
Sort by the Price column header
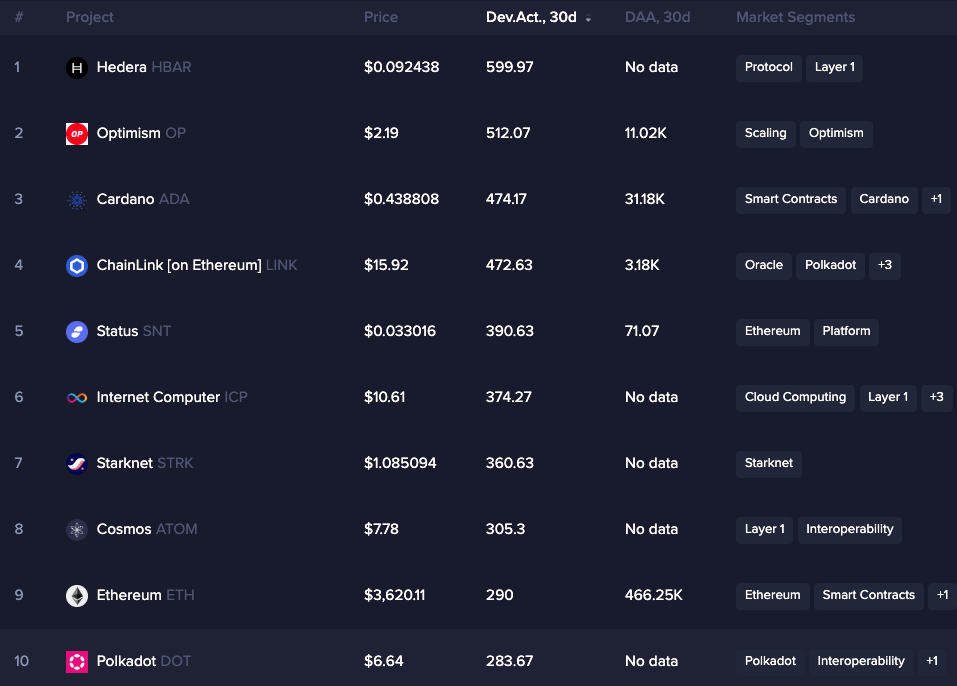(381, 17)
